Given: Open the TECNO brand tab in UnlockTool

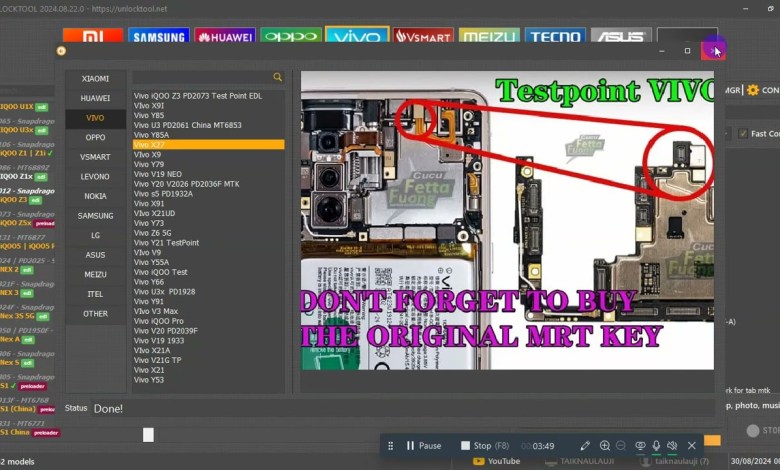Looking at the screenshot, I should click(555, 35).
